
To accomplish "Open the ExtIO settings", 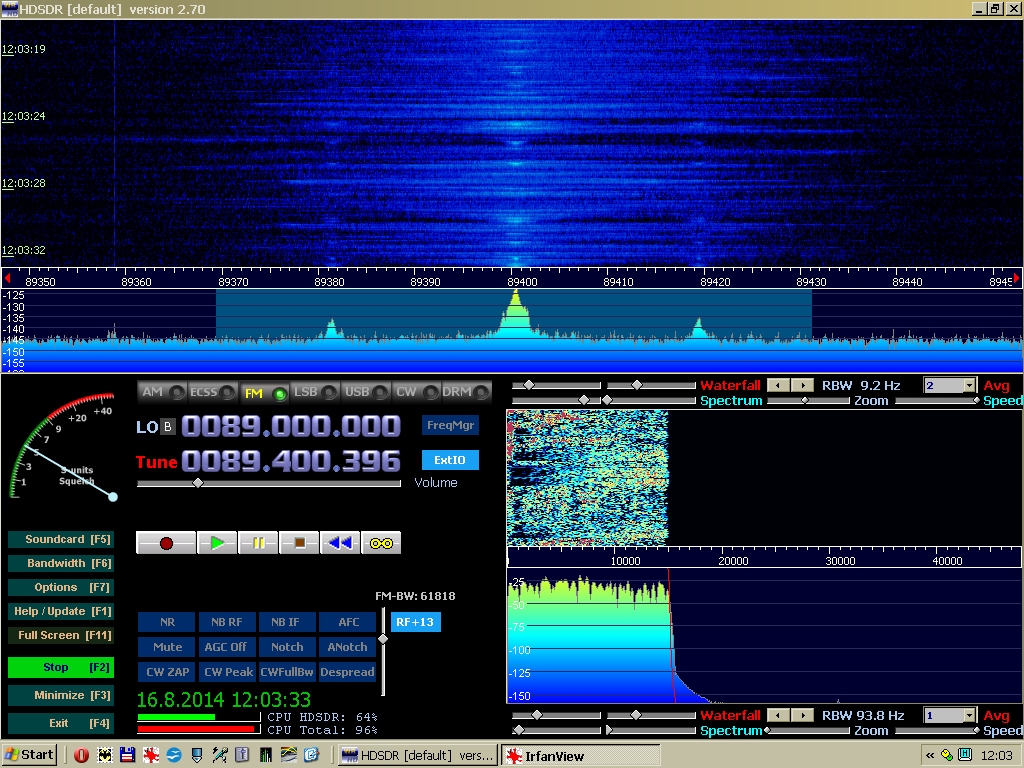I will [x=450, y=460].
